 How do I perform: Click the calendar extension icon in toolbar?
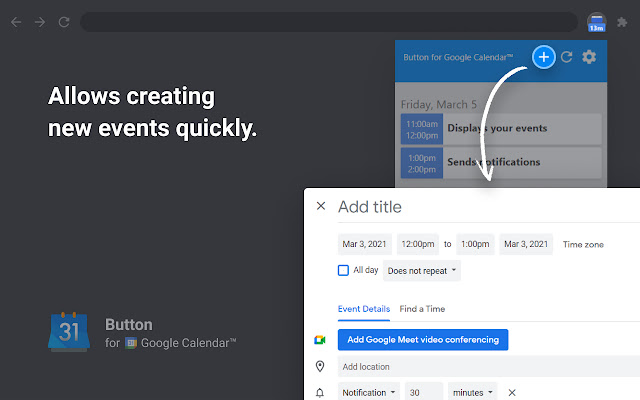click(596, 22)
